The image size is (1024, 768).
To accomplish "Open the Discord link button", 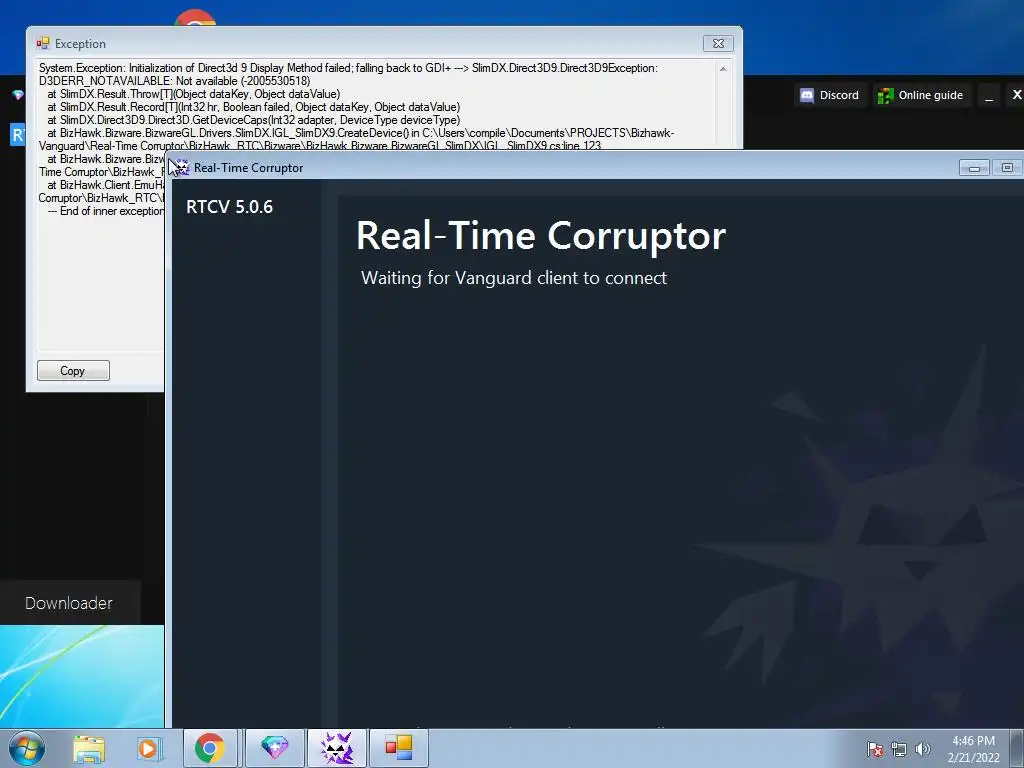I will (x=830, y=95).
